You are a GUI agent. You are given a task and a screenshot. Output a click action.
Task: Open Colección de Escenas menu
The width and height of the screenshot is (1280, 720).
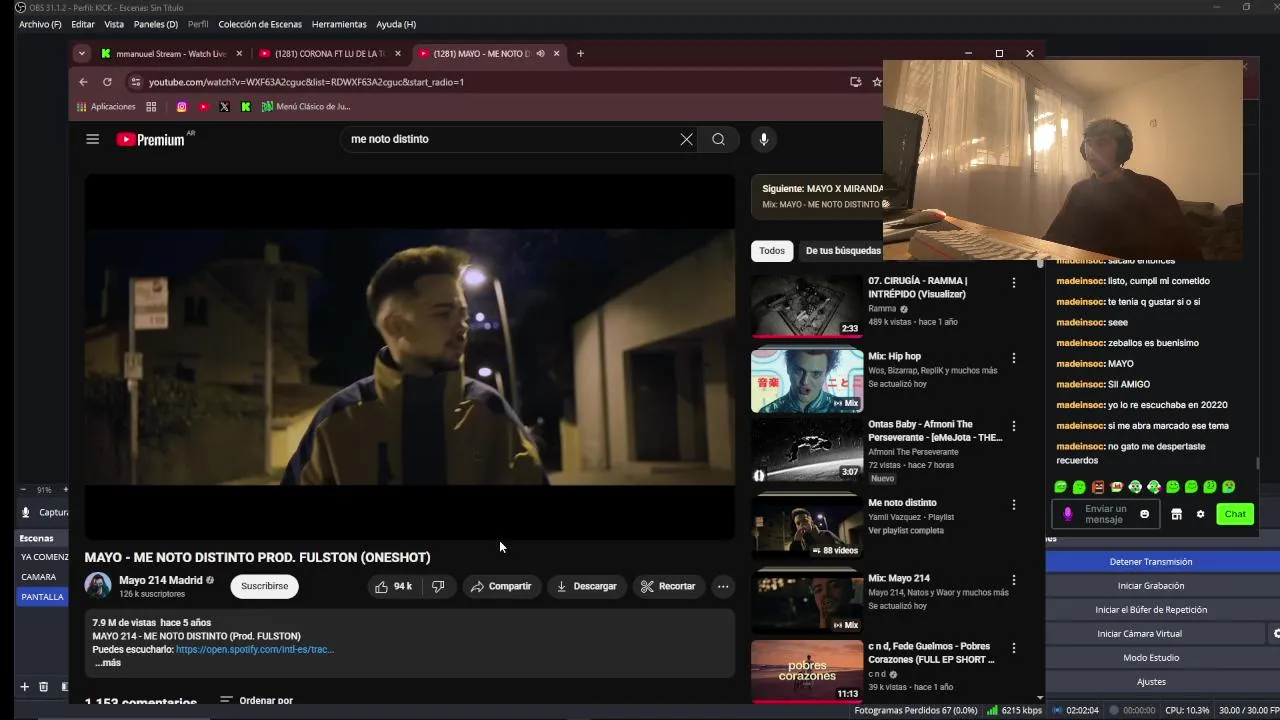[x=260, y=24]
